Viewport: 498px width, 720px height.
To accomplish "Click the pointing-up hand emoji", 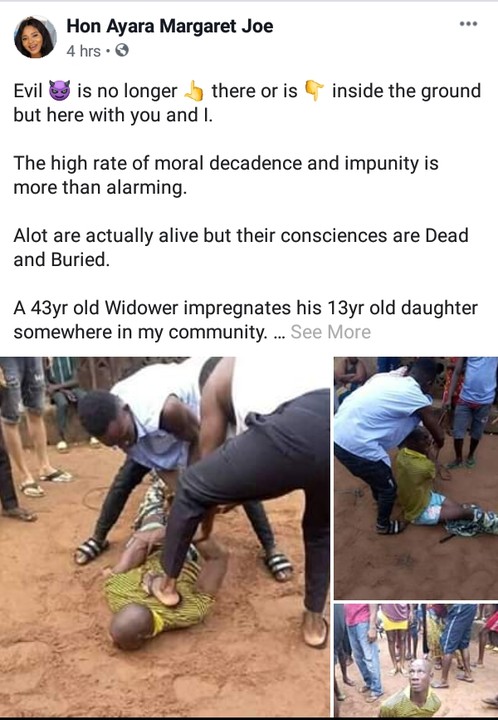I will pos(194,90).
